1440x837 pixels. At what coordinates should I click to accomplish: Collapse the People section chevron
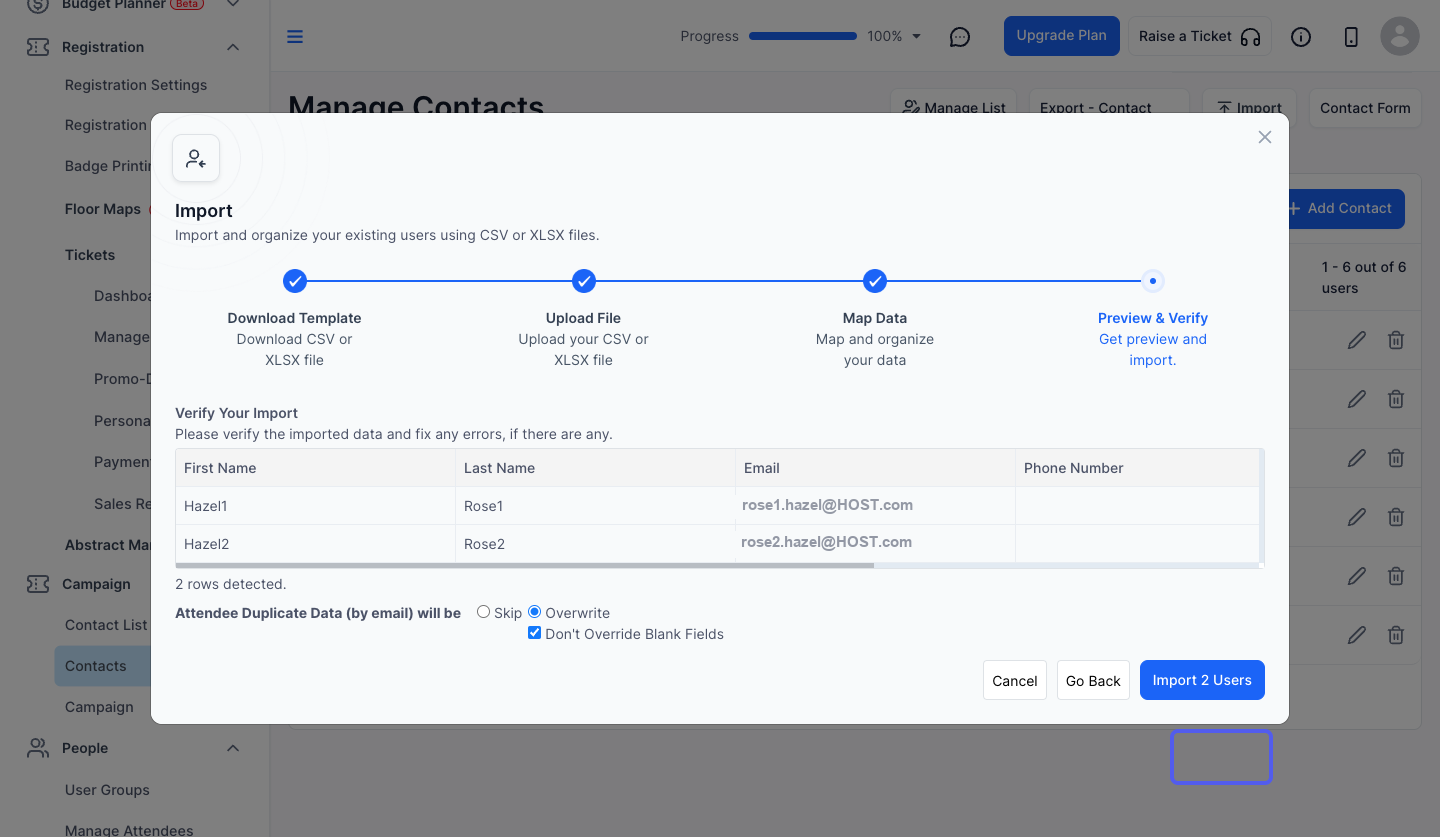click(x=233, y=748)
